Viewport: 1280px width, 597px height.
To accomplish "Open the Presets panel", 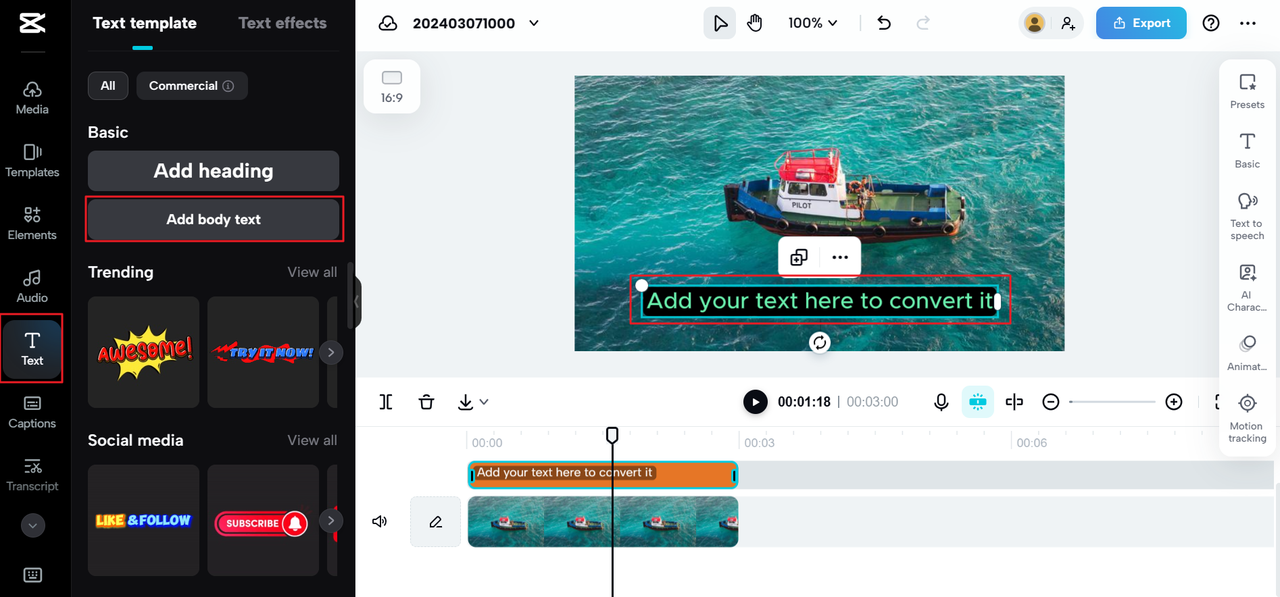I will 1247,91.
